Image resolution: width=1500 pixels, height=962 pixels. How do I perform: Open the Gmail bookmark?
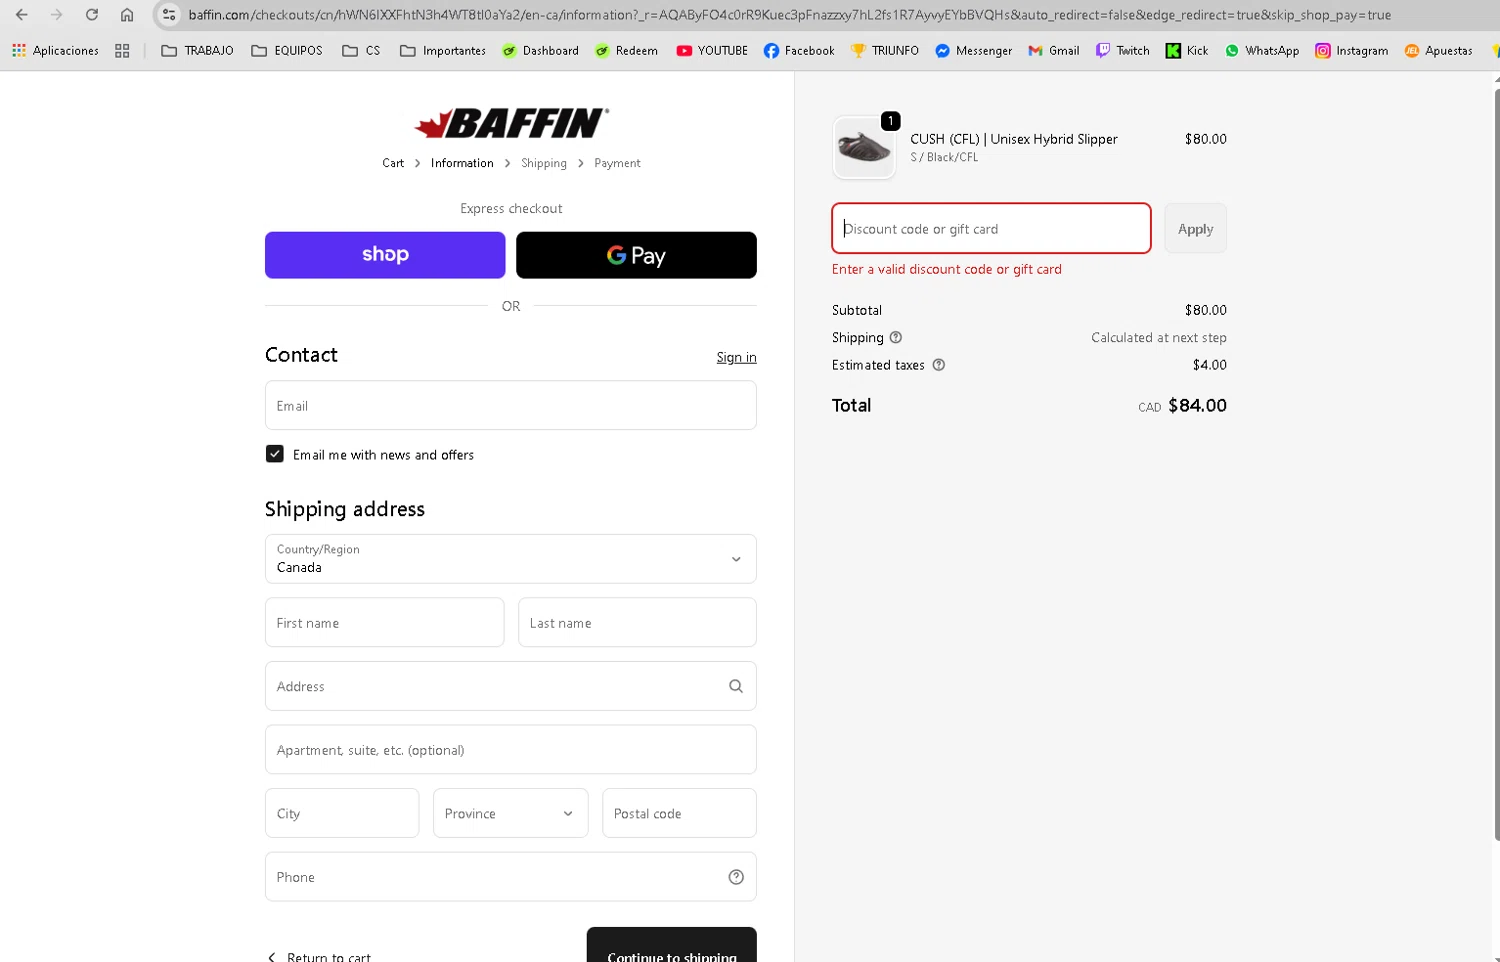tap(1054, 50)
